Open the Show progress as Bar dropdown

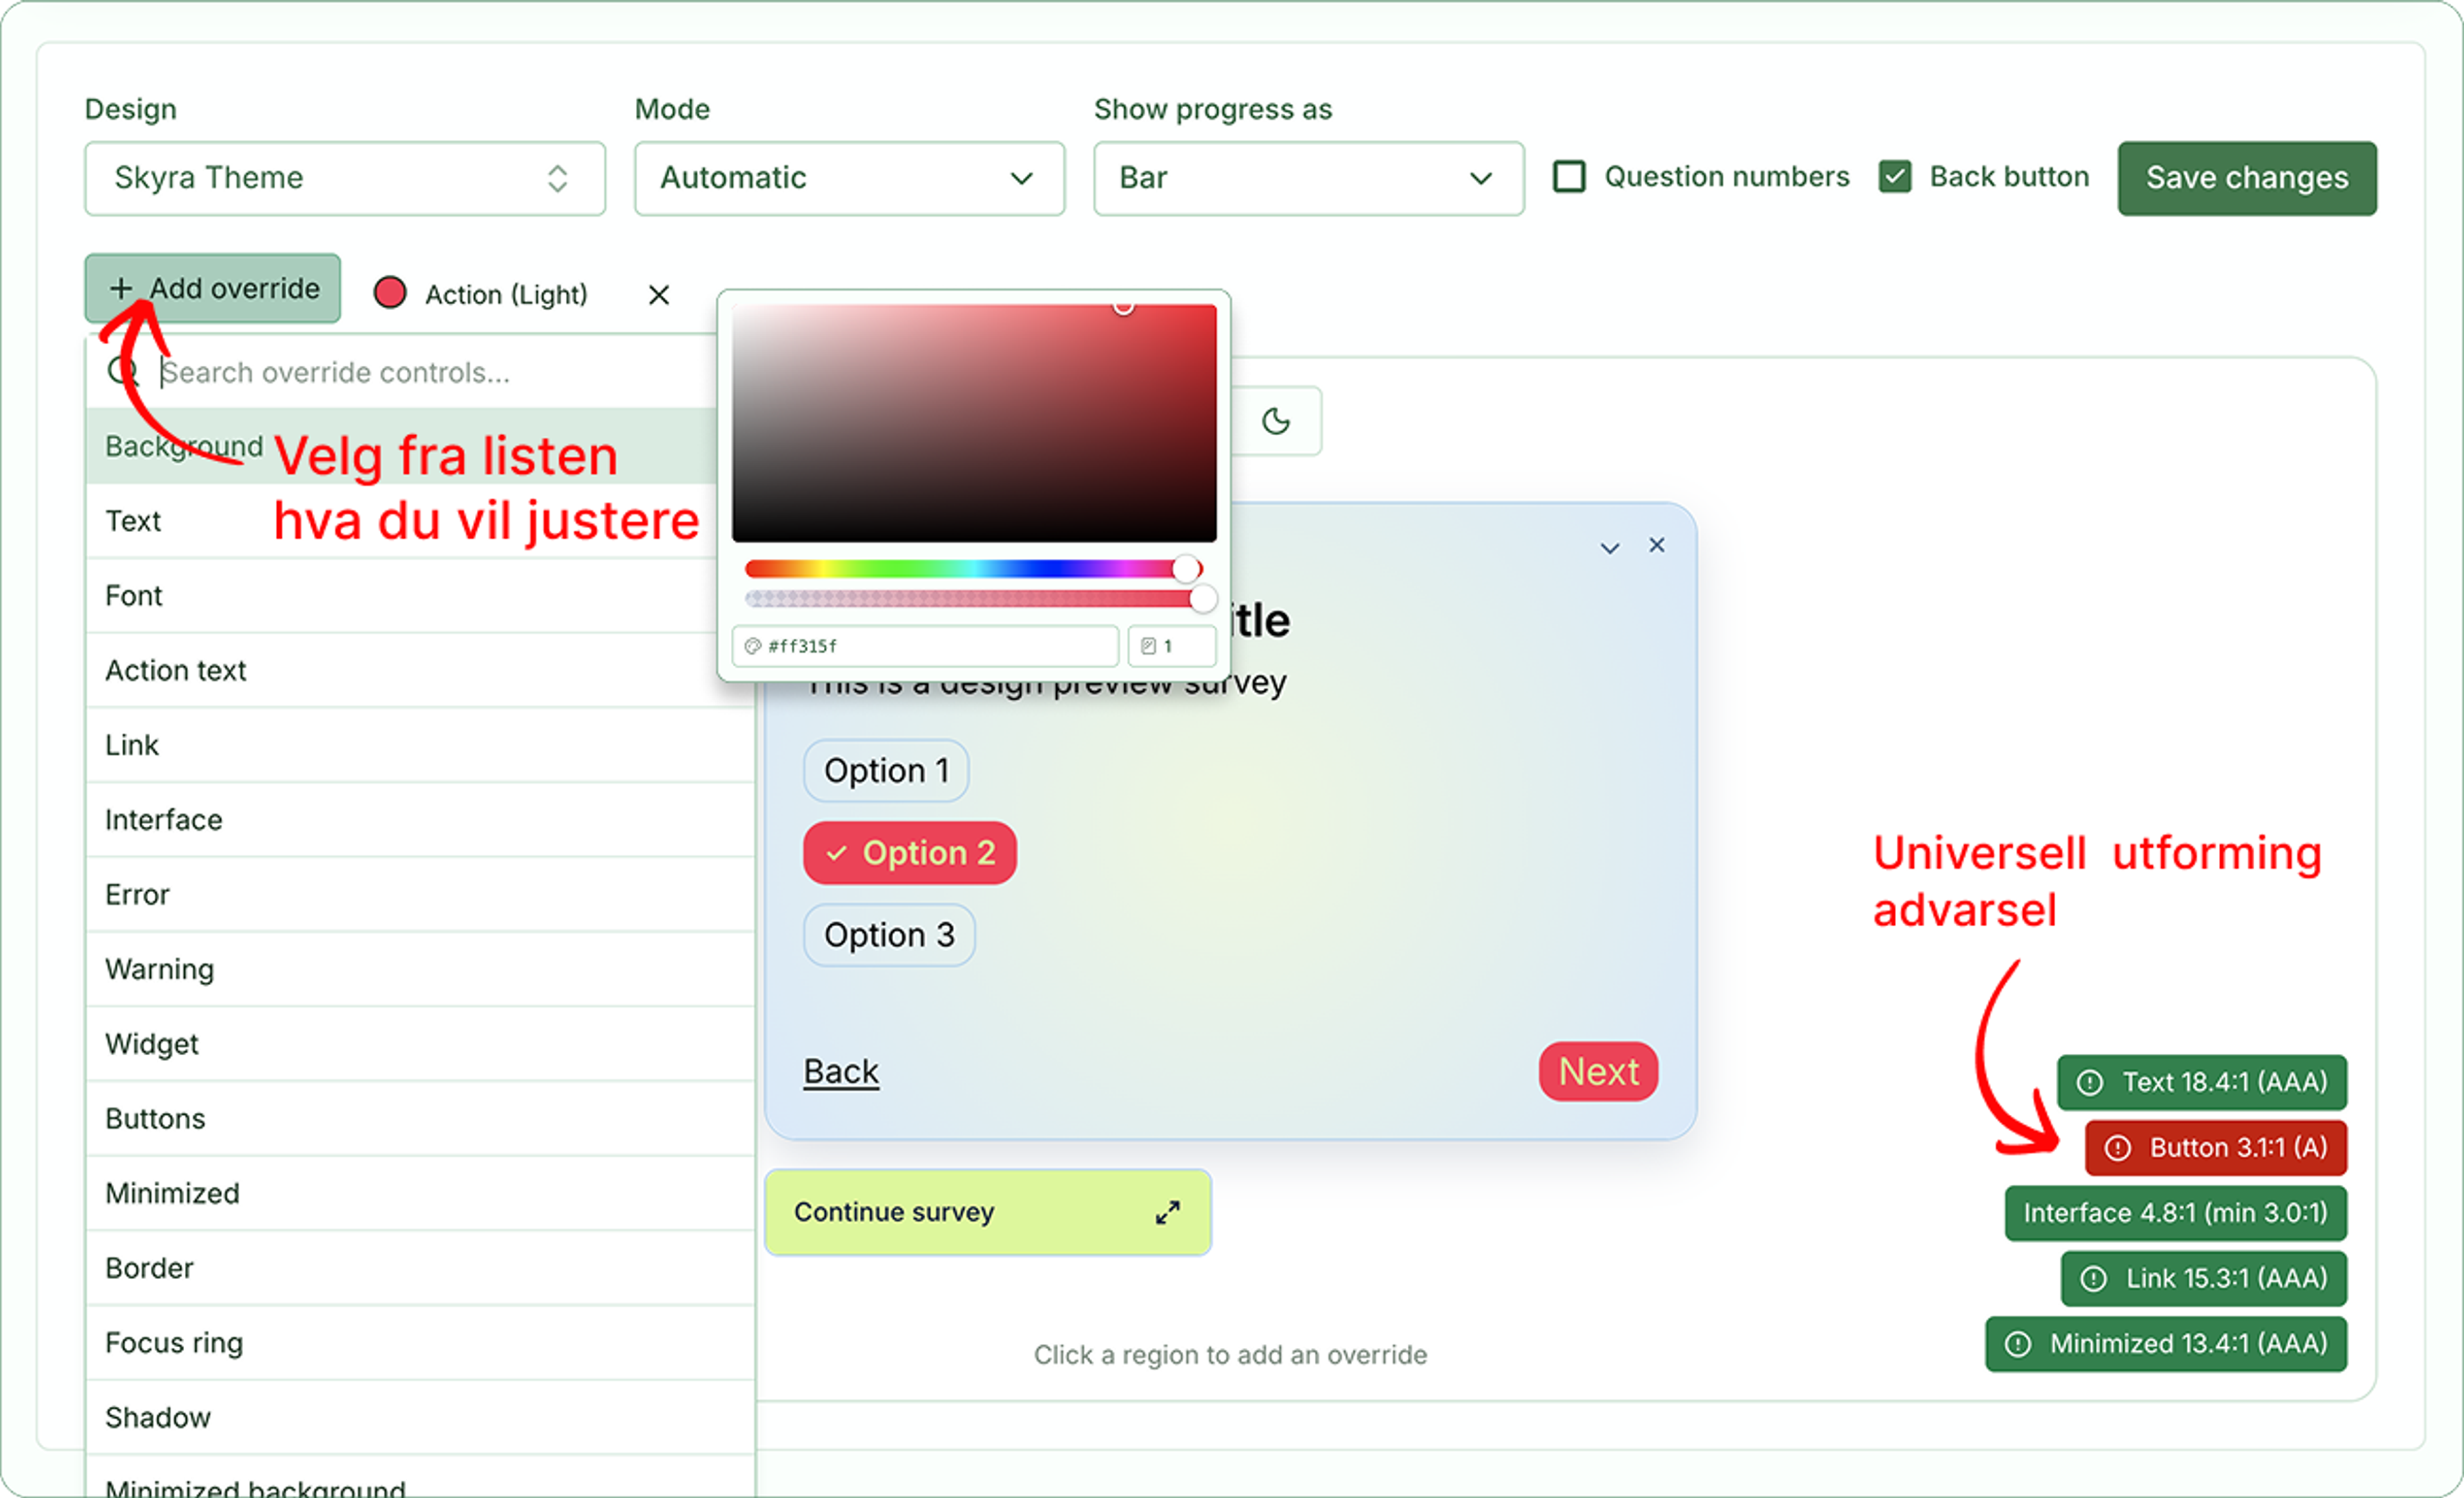point(1308,178)
